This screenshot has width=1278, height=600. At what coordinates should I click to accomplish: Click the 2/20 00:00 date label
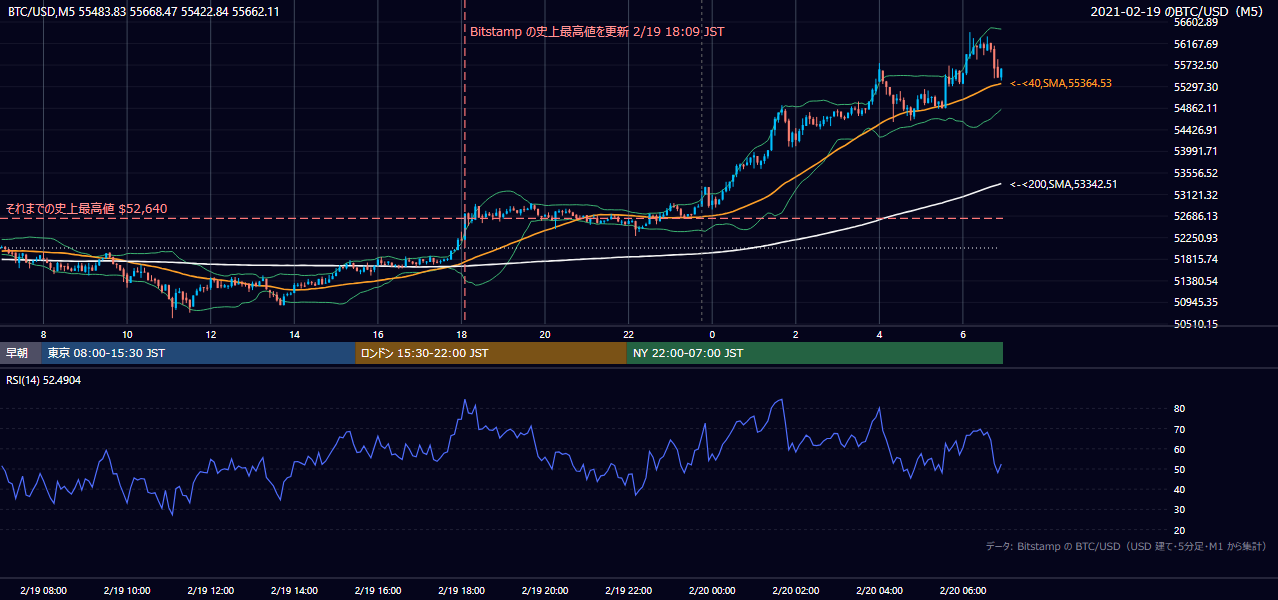[712, 591]
